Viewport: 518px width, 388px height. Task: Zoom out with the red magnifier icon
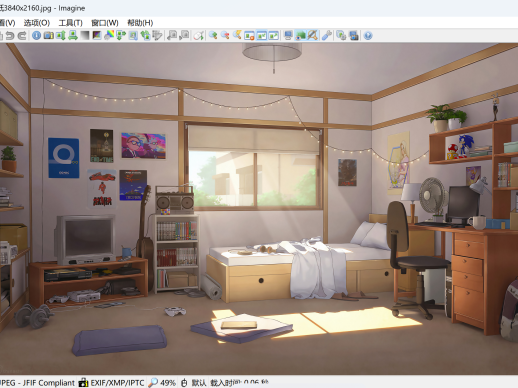coord(225,35)
